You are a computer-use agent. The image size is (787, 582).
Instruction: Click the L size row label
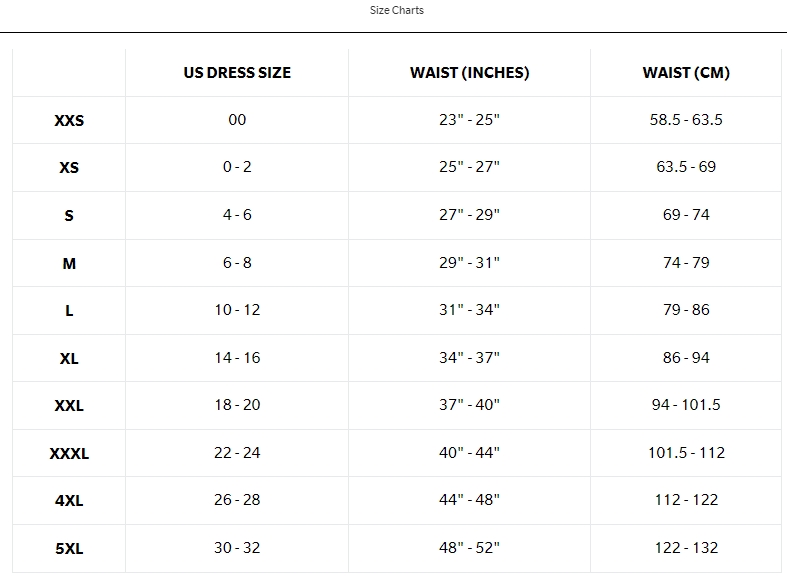point(69,311)
